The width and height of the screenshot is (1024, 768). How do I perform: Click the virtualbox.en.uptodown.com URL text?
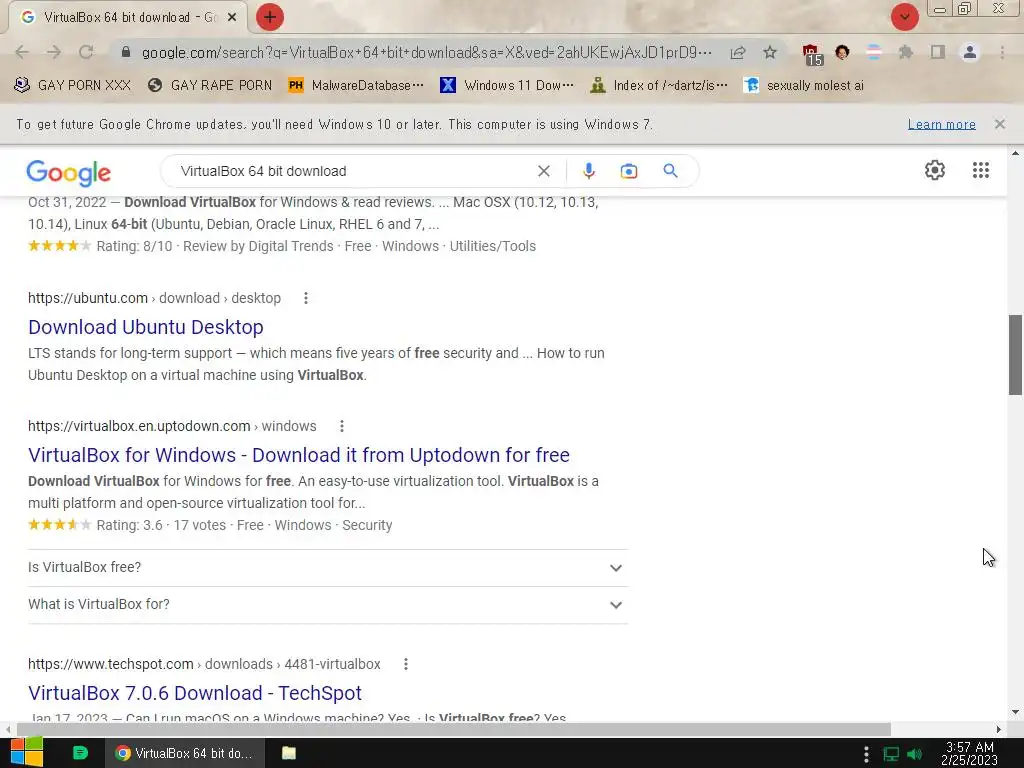tap(139, 426)
